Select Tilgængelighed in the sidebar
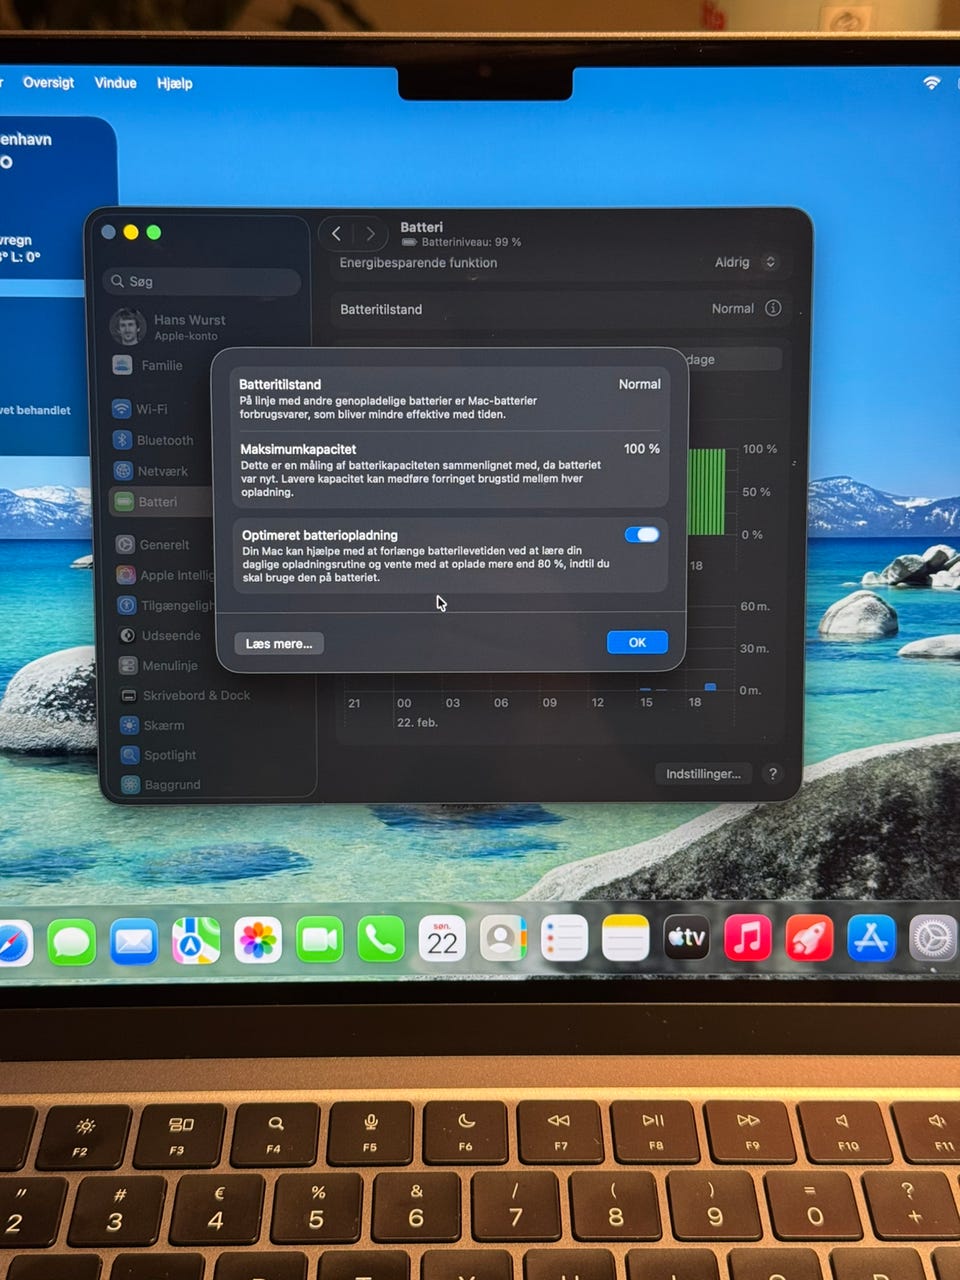 165,605
